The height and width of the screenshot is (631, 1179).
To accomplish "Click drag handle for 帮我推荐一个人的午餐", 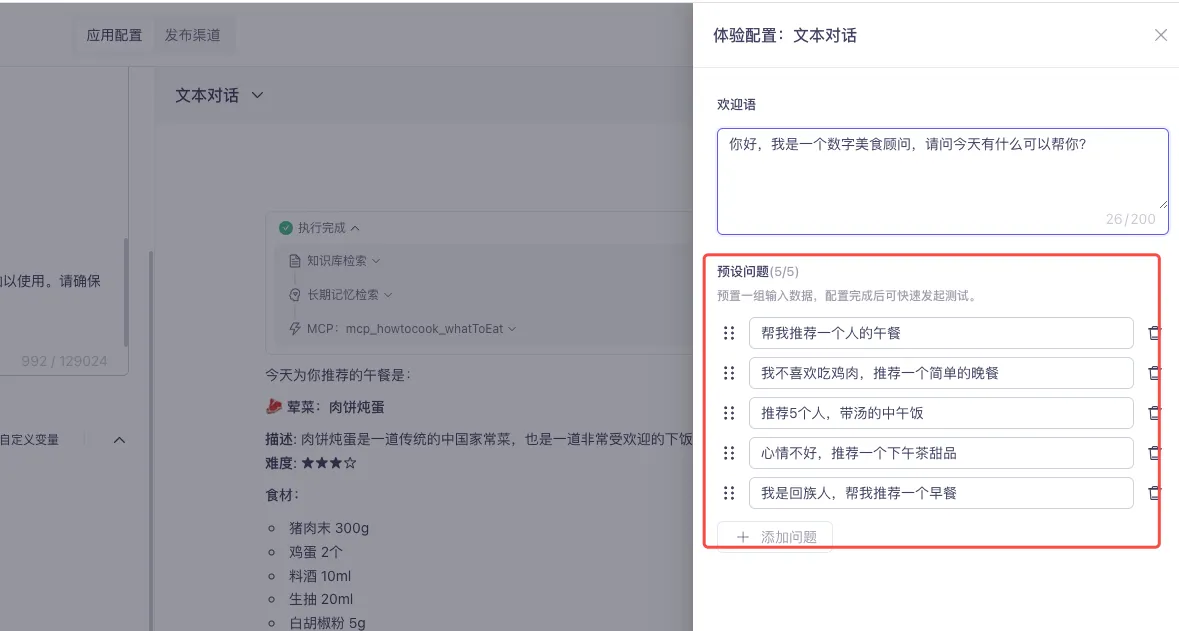I will coord(729,333).
